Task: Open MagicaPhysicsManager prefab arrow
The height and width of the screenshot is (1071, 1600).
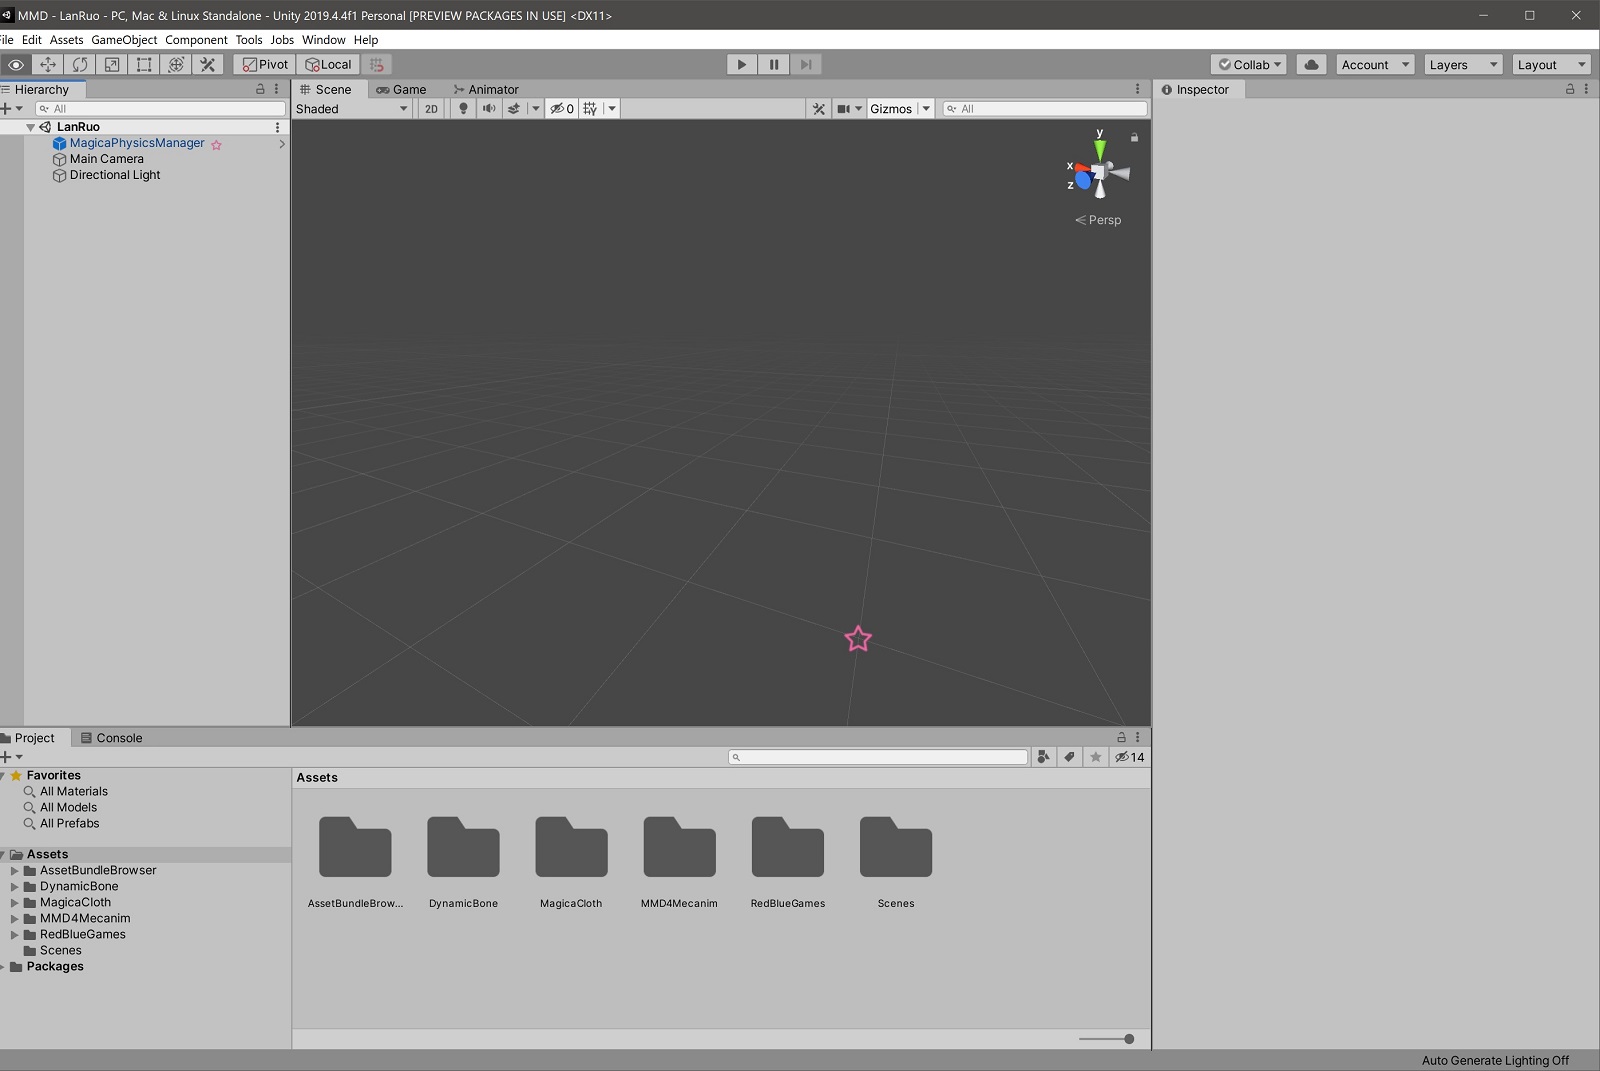Action: pos(282,144)
